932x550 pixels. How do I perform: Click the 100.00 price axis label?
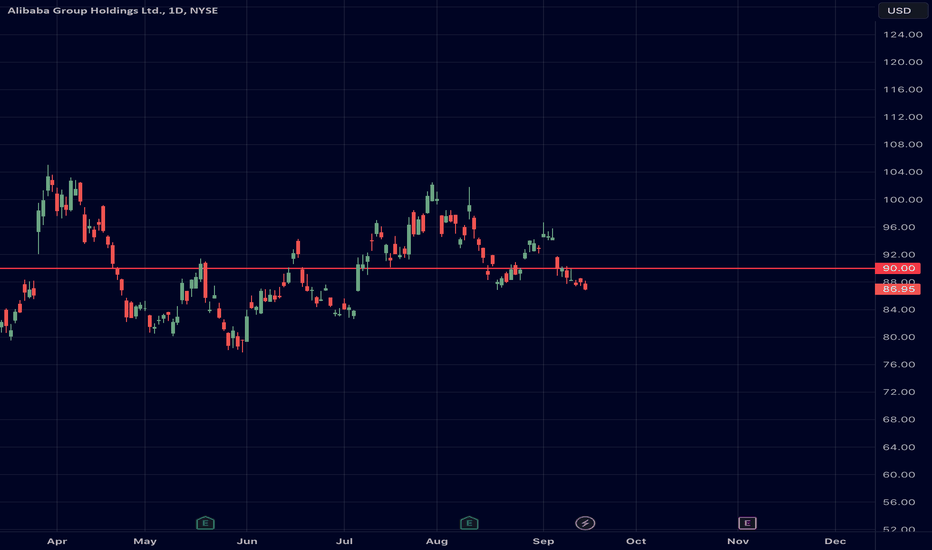coord(903,199)
